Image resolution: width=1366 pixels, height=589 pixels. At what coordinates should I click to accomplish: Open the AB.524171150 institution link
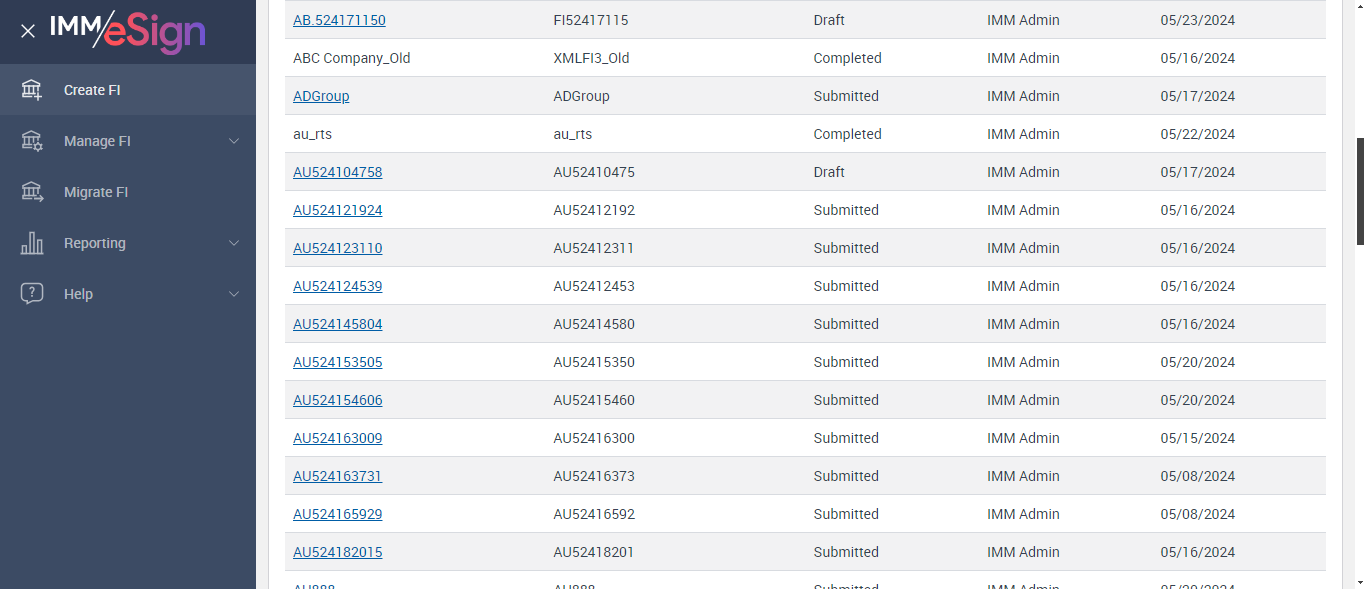[x=339, y=20]
